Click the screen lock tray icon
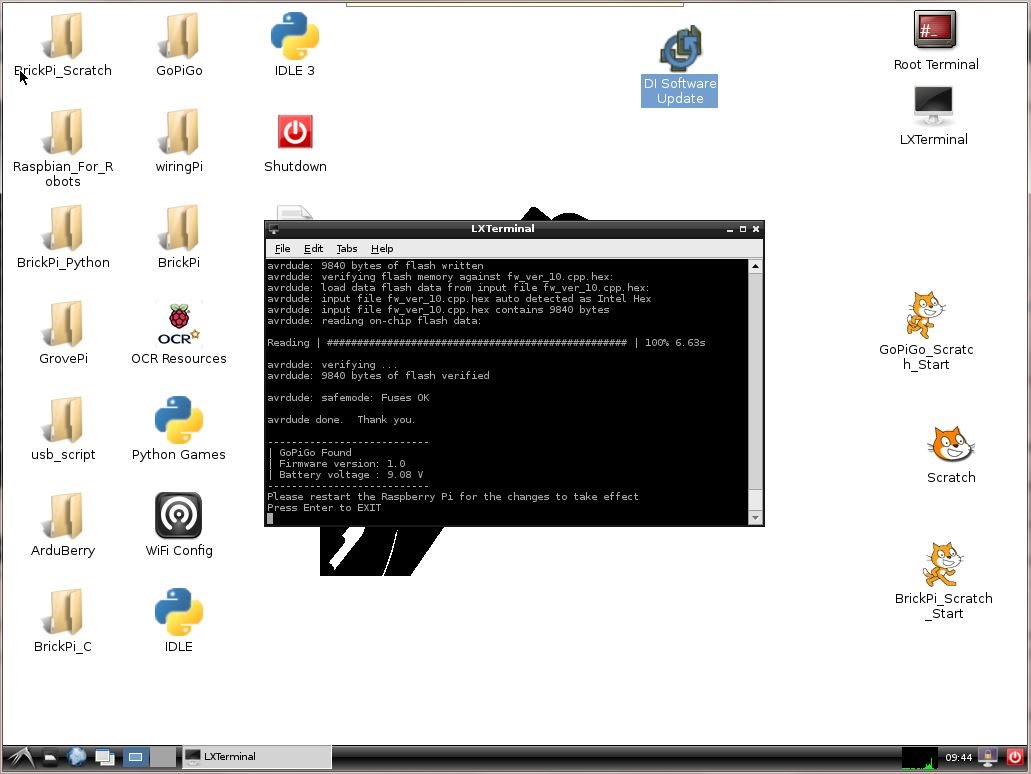The image size is (1031, 774). tap(988, 758)
